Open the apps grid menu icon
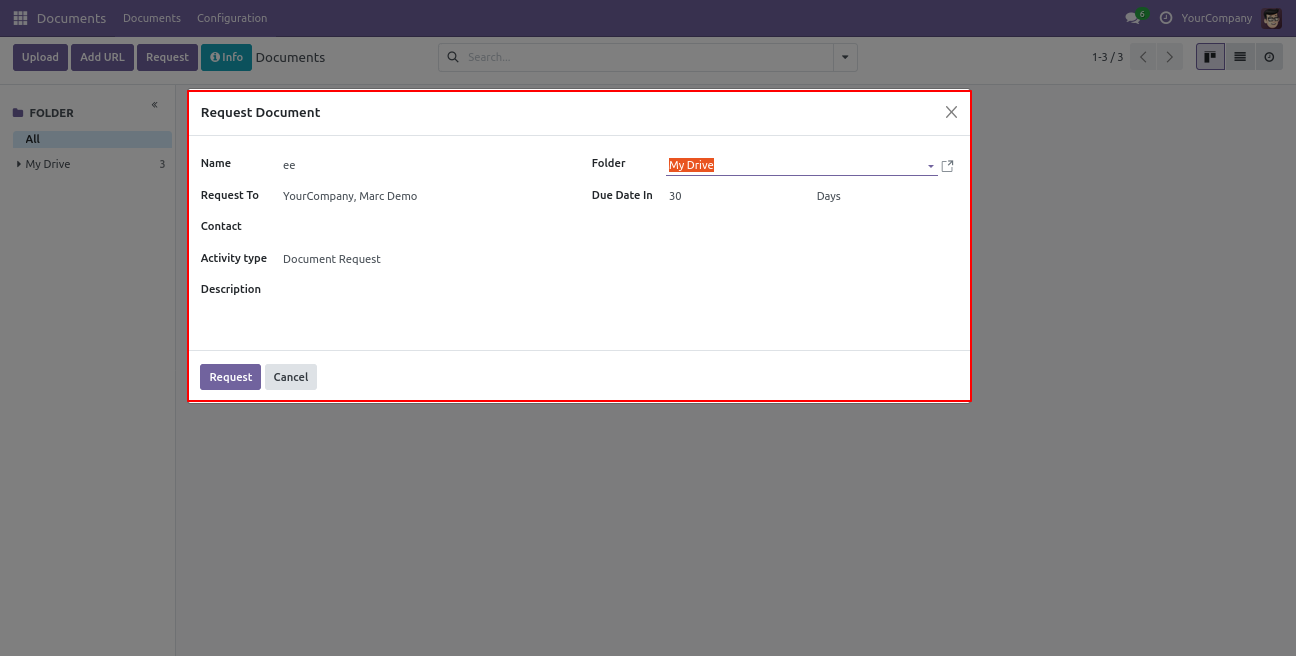The width and height of the screenshot is (1296, 656). 20,18
